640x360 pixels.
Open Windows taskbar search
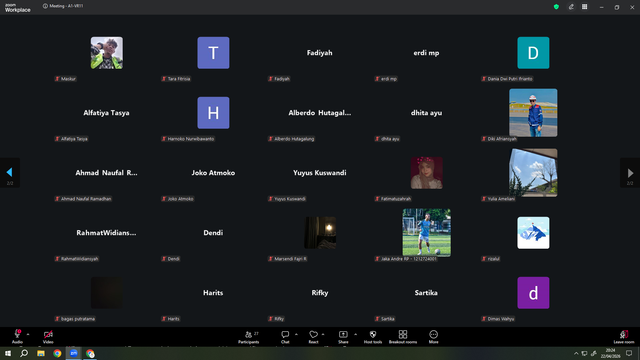pos(24,353)
